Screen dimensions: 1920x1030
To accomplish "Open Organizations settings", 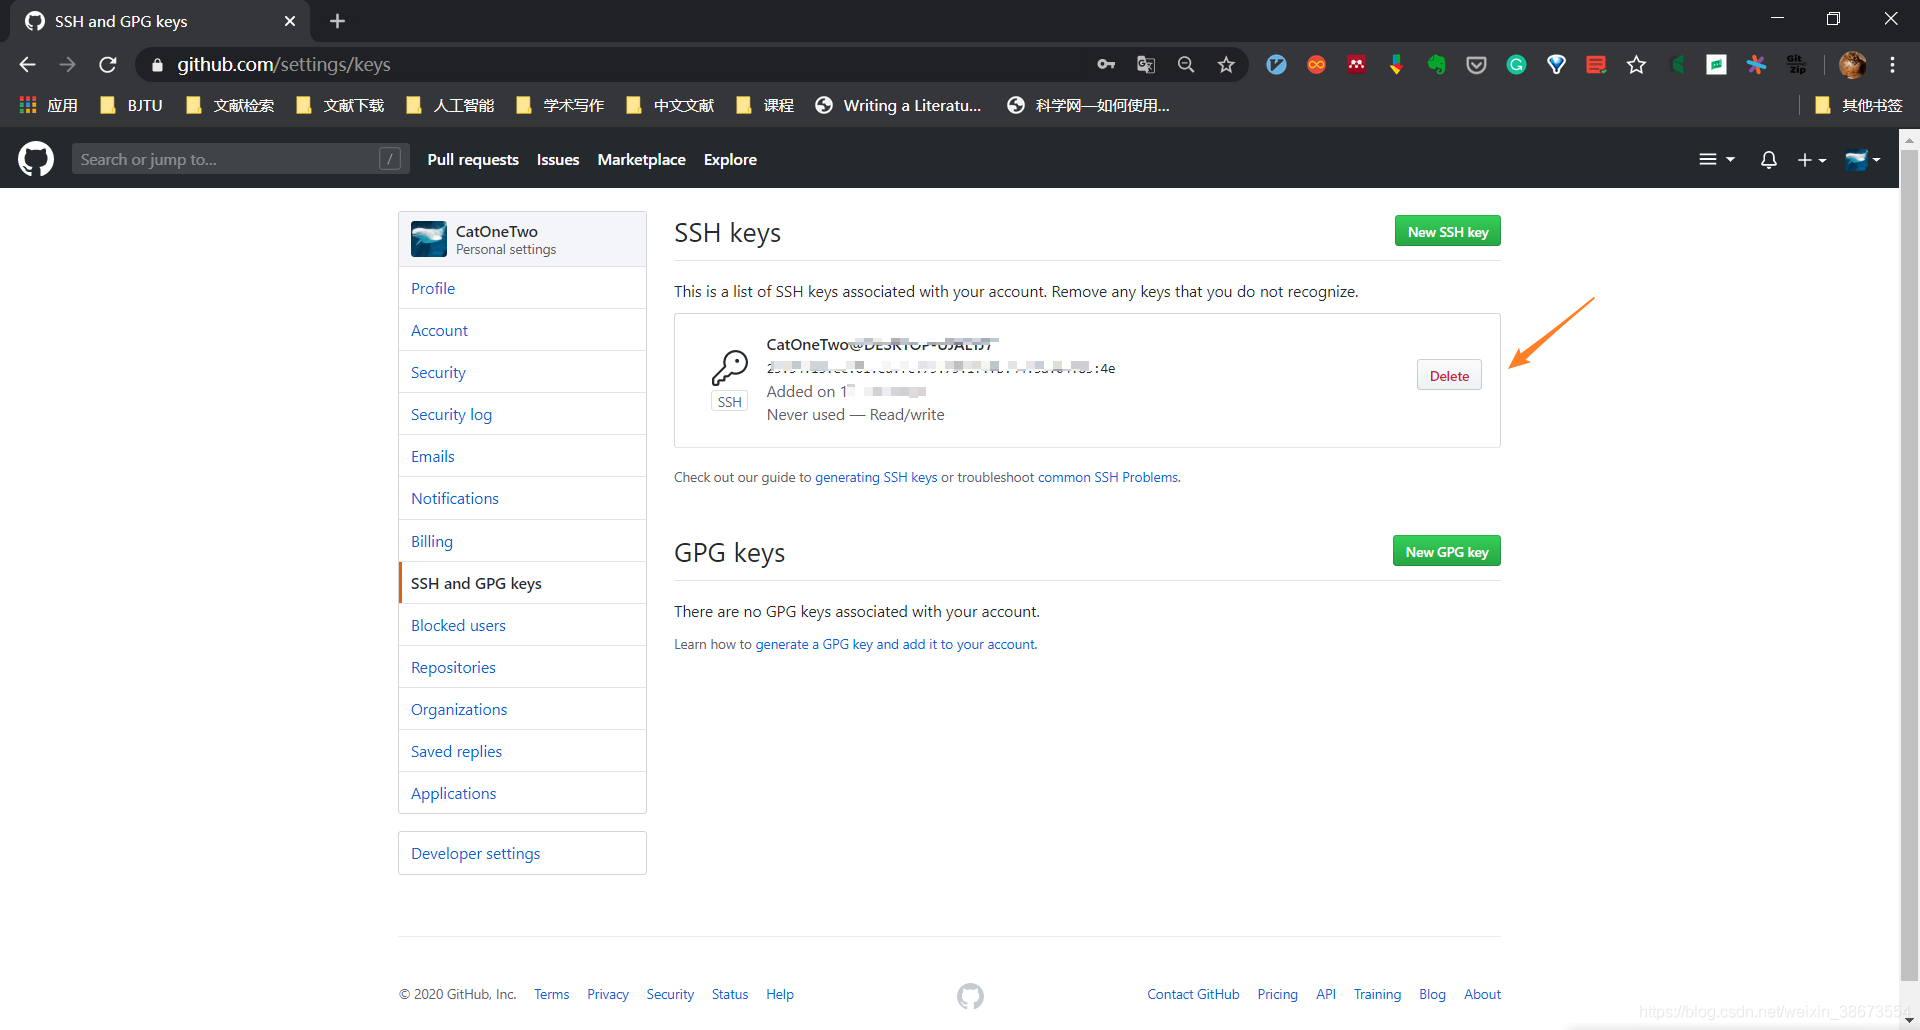I will pyautogui.click(x=522, y=709).
